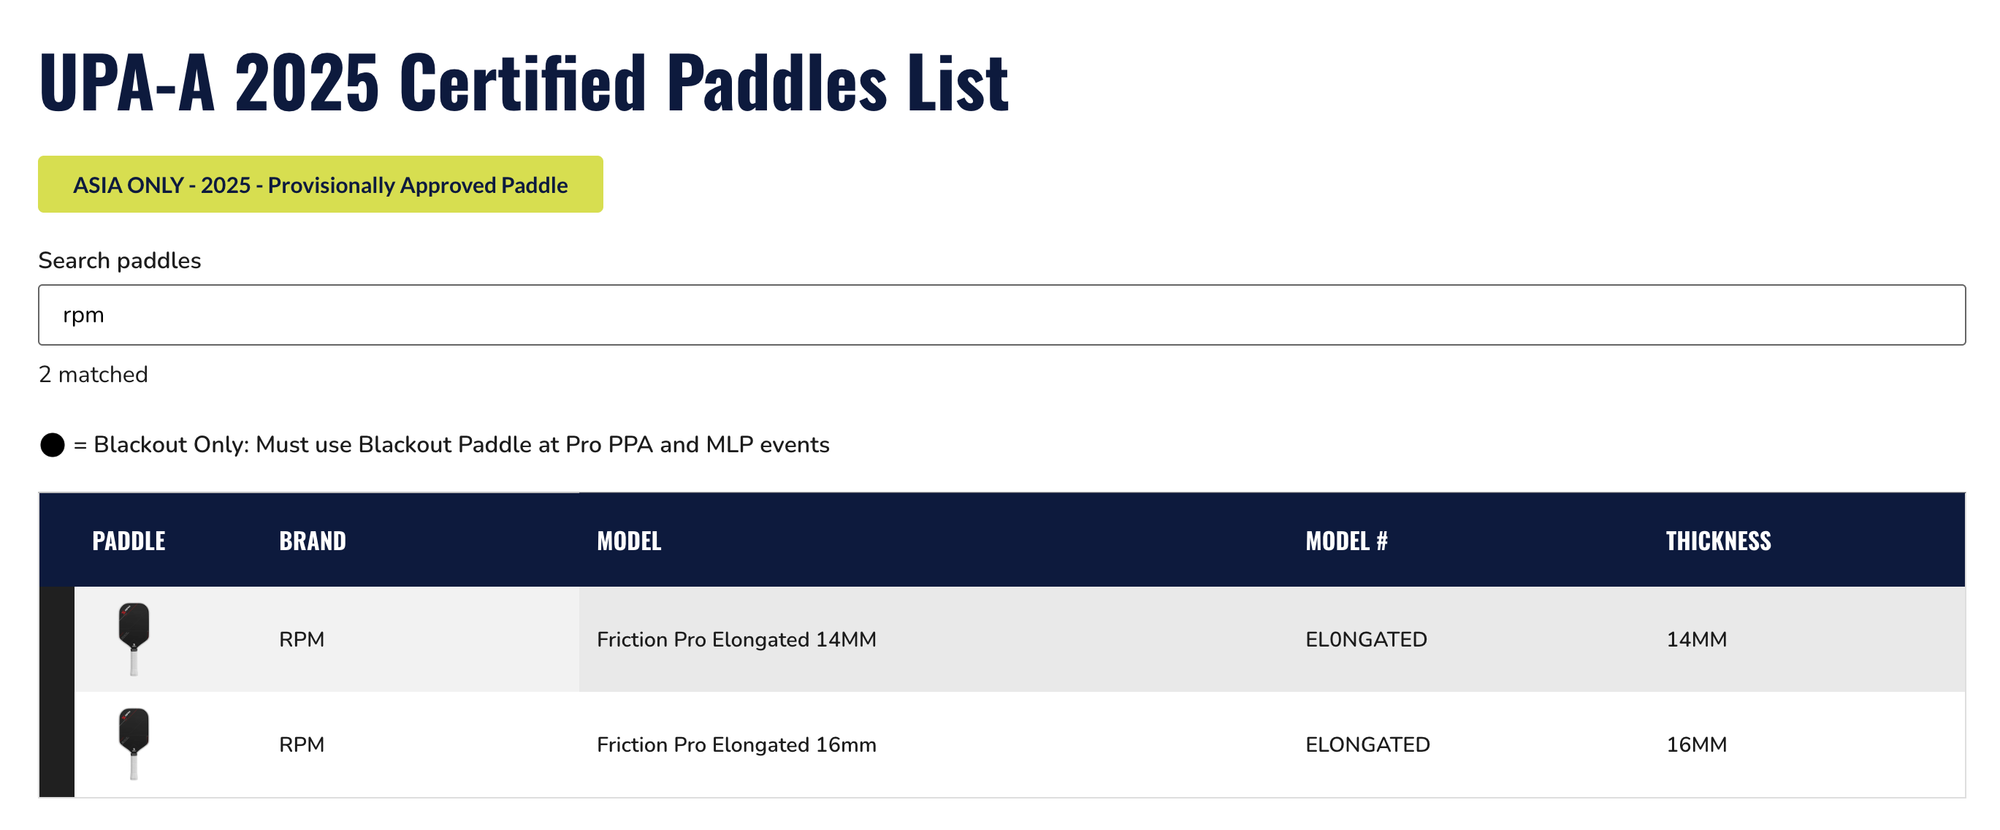Click the "2 matched" result count

(93, 375)
